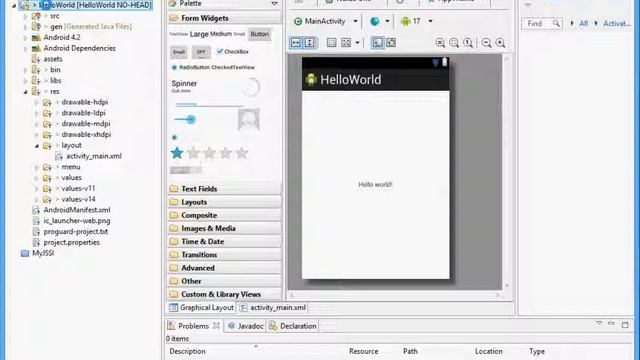
Task: Open the Declaration tab
Action: coord(293,326)
